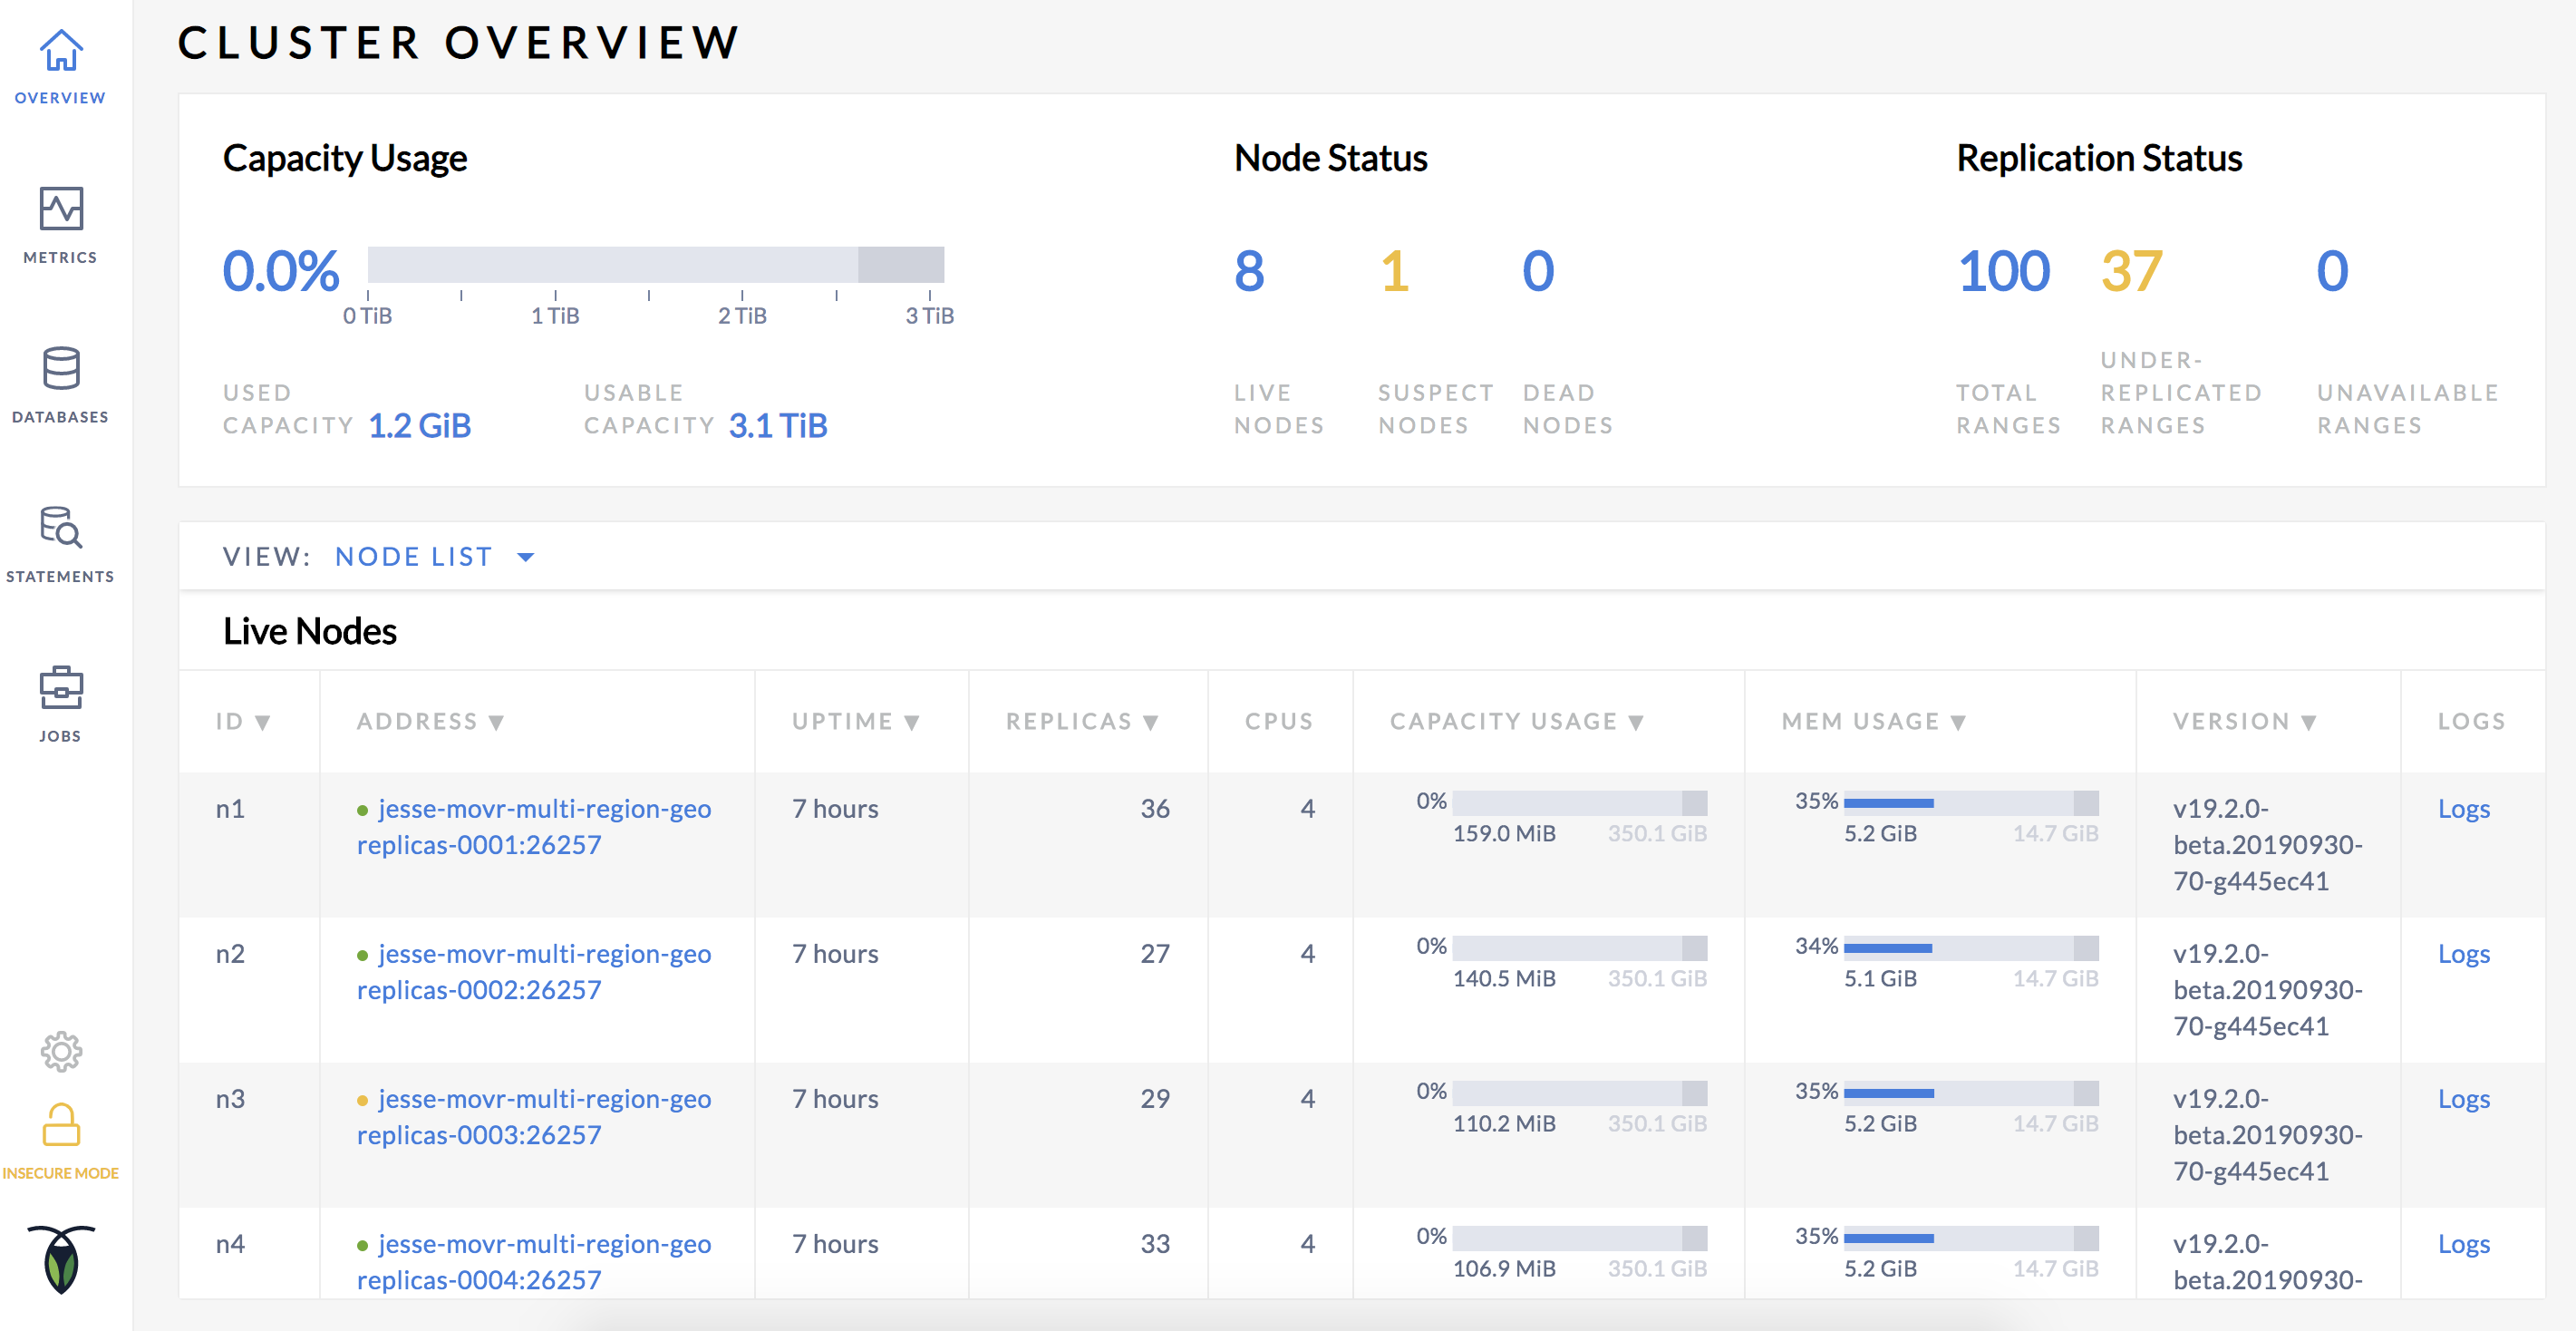The image size is (2576, 1331).
Task: Sort by Capacity Usage column header
Action: 1516,721
